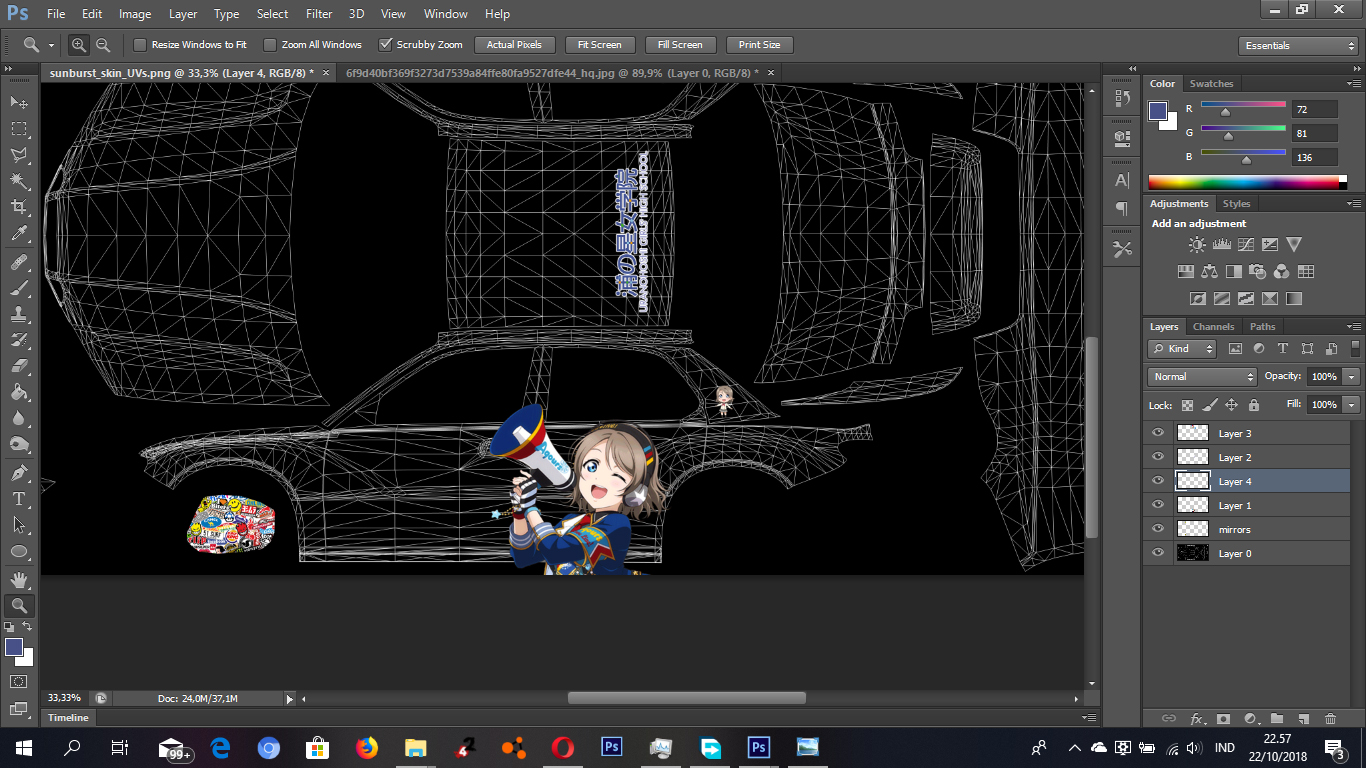This screenshot has width=1366, height=768.
Task: Toggle Layer 4 visibility eye
Action: point(1158,481)
